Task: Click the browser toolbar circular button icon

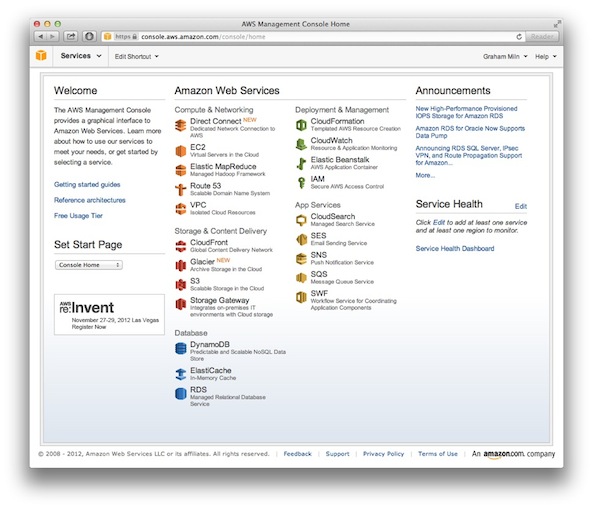Action: (x=89, y=36)
